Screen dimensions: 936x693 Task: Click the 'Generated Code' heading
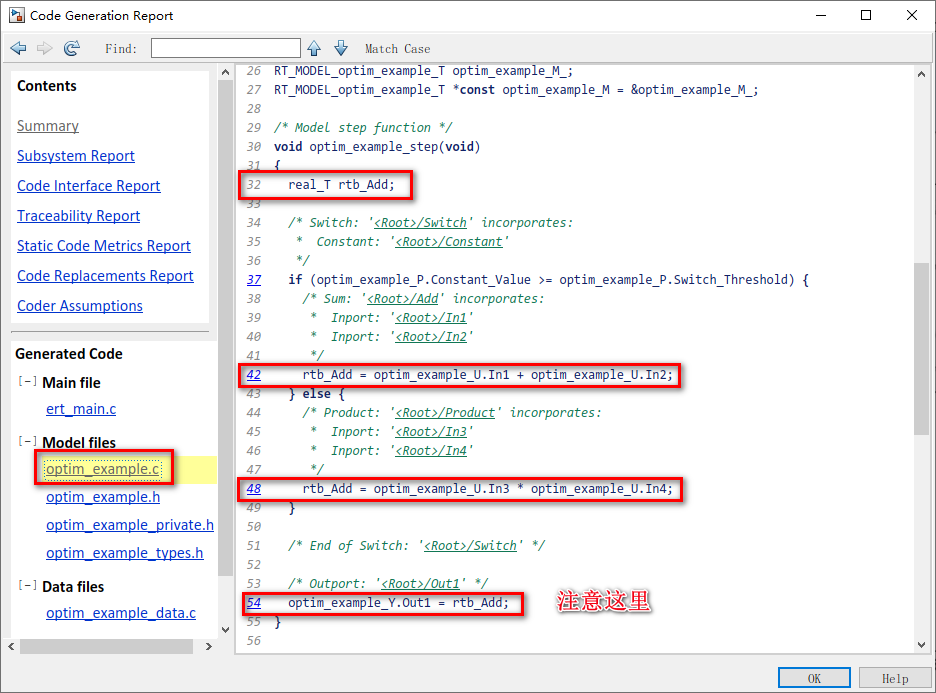coord(69,353)
